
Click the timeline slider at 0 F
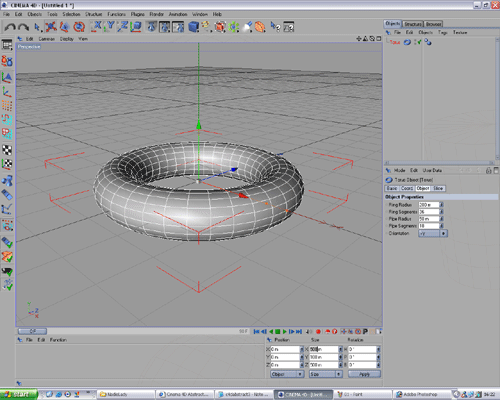tap(32, 331)
